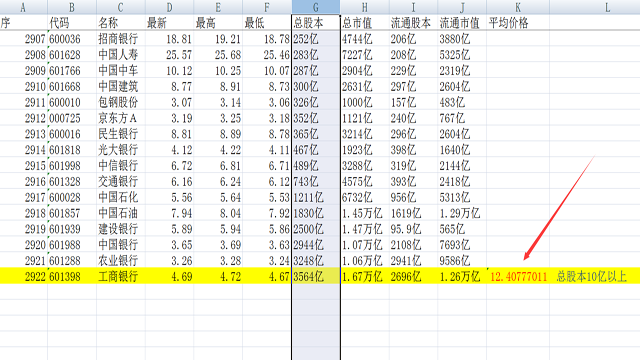Click the 平均价格 header cell
Screen dimensions: 640x360
[x=518, y=23]
